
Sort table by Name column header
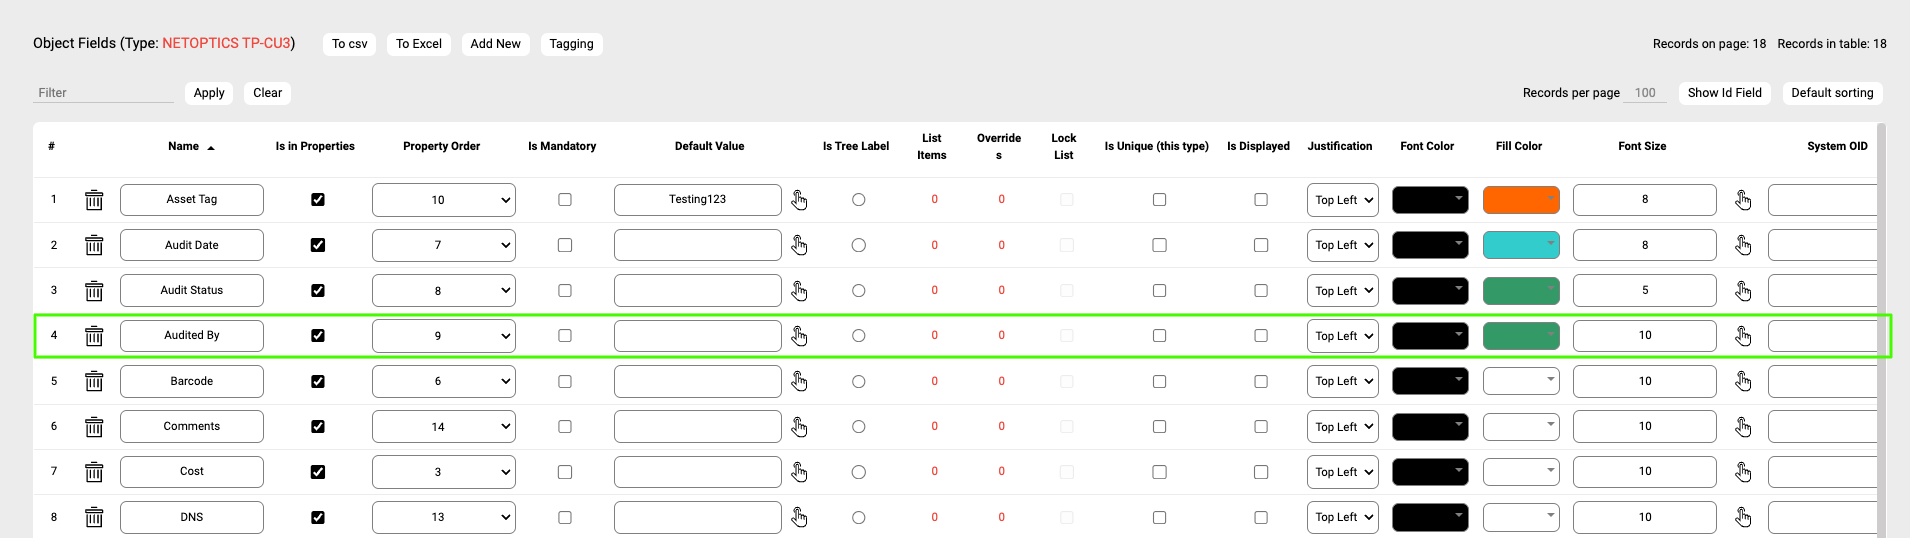point(184,146)
